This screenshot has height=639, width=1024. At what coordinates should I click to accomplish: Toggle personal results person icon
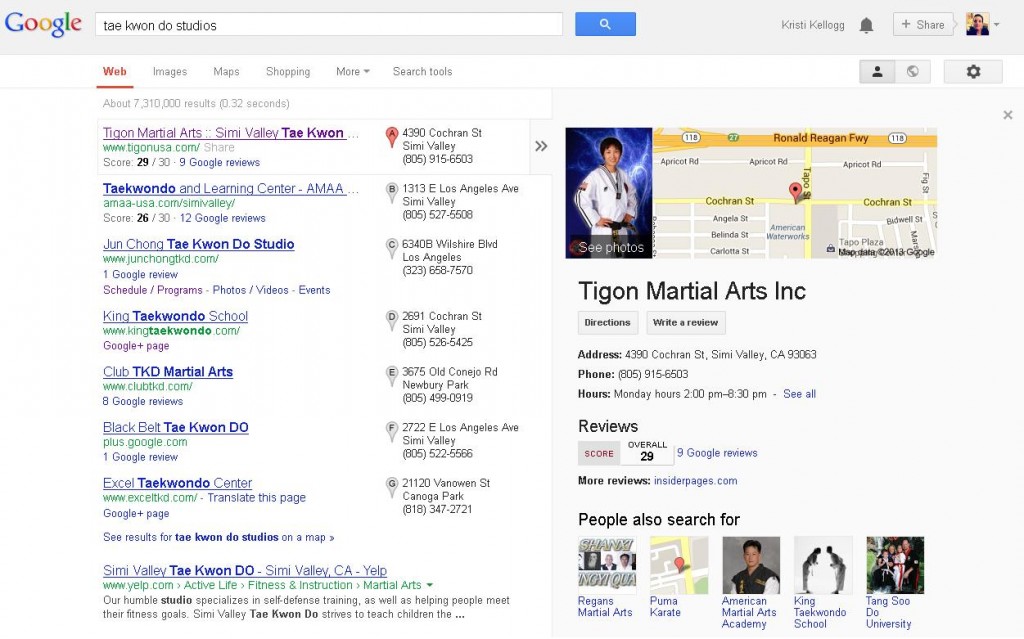click(877, 71)
